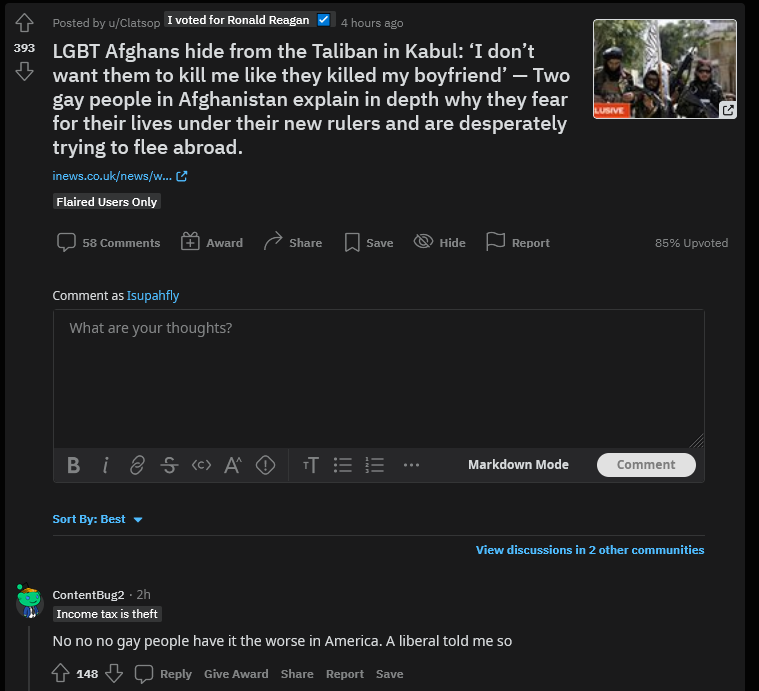Expand more formatting options ellipsis

[x=411, y=465]
